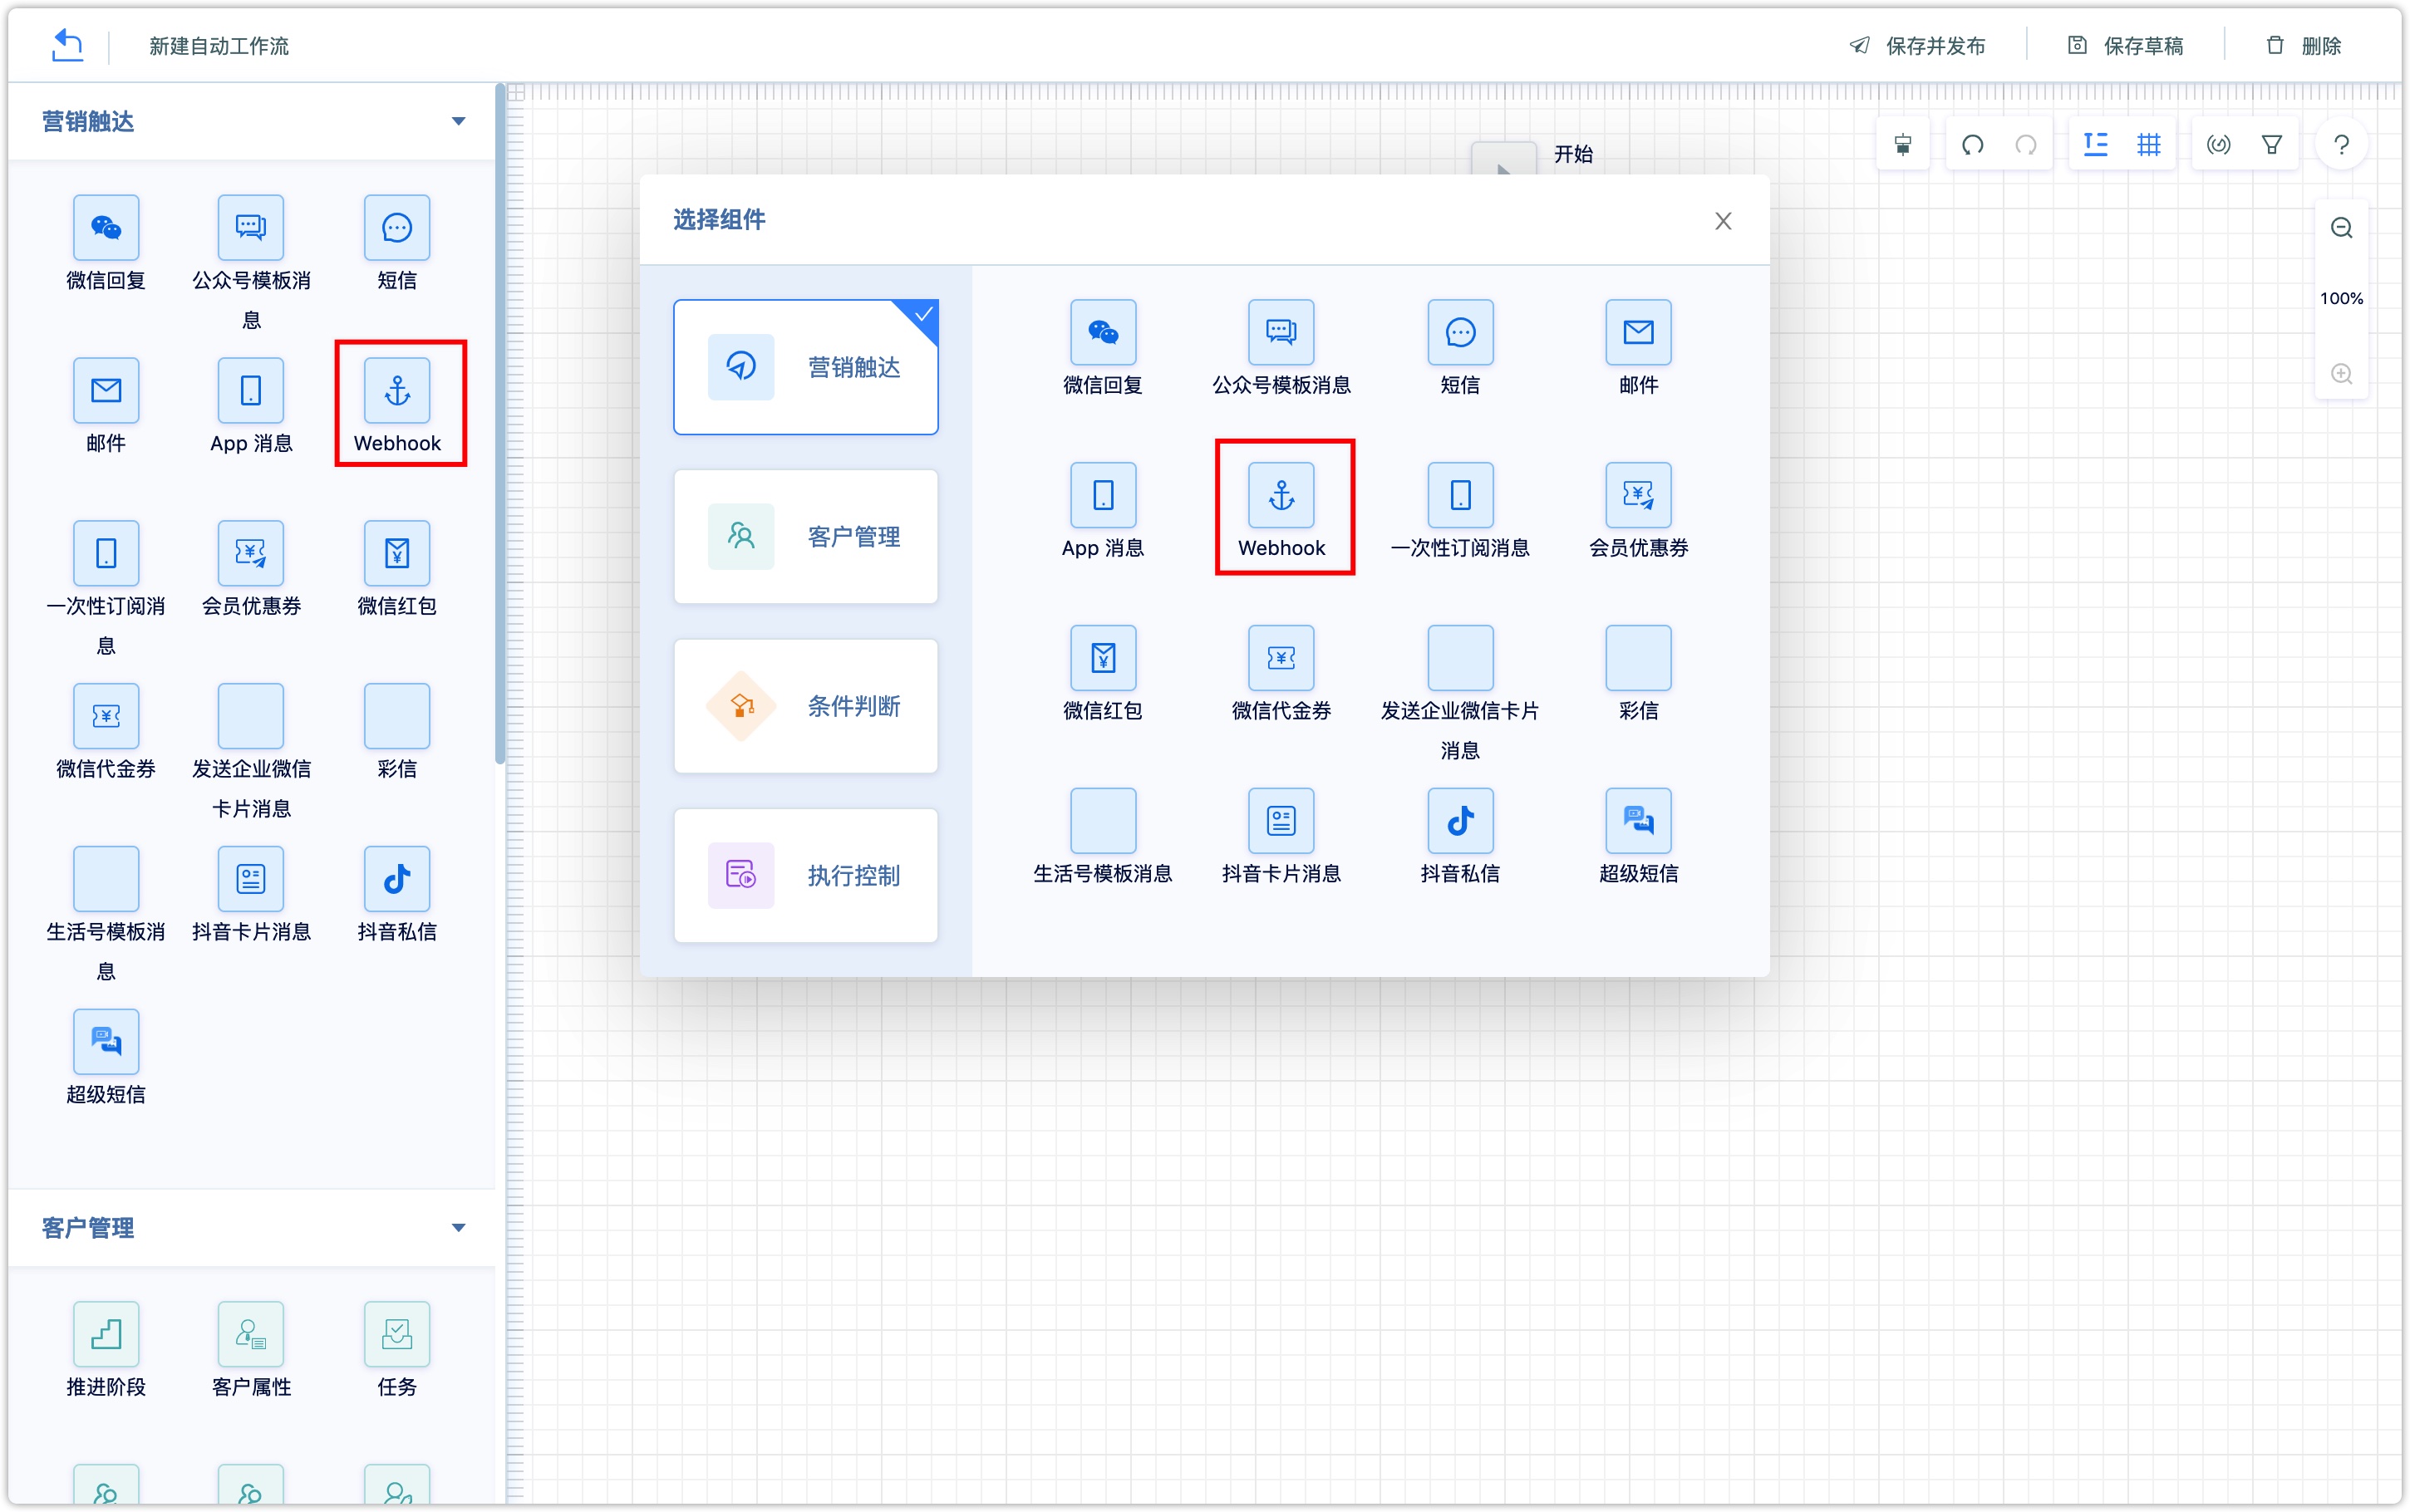Select 超级短信 icon in left sidebar
Image resolution: width=2410 pixels, height=1512 pixels.
click(106, 1041)
